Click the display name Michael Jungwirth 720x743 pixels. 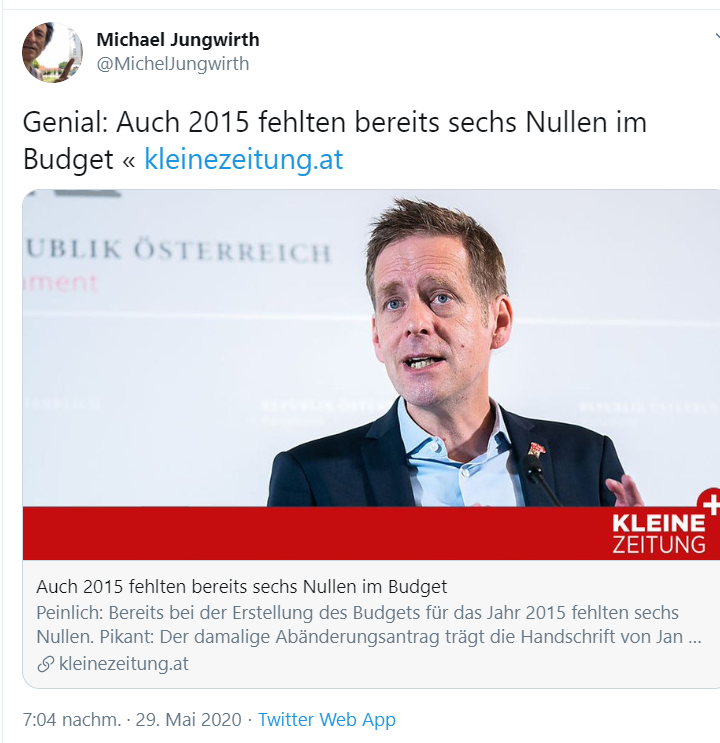tap(178, 39)
